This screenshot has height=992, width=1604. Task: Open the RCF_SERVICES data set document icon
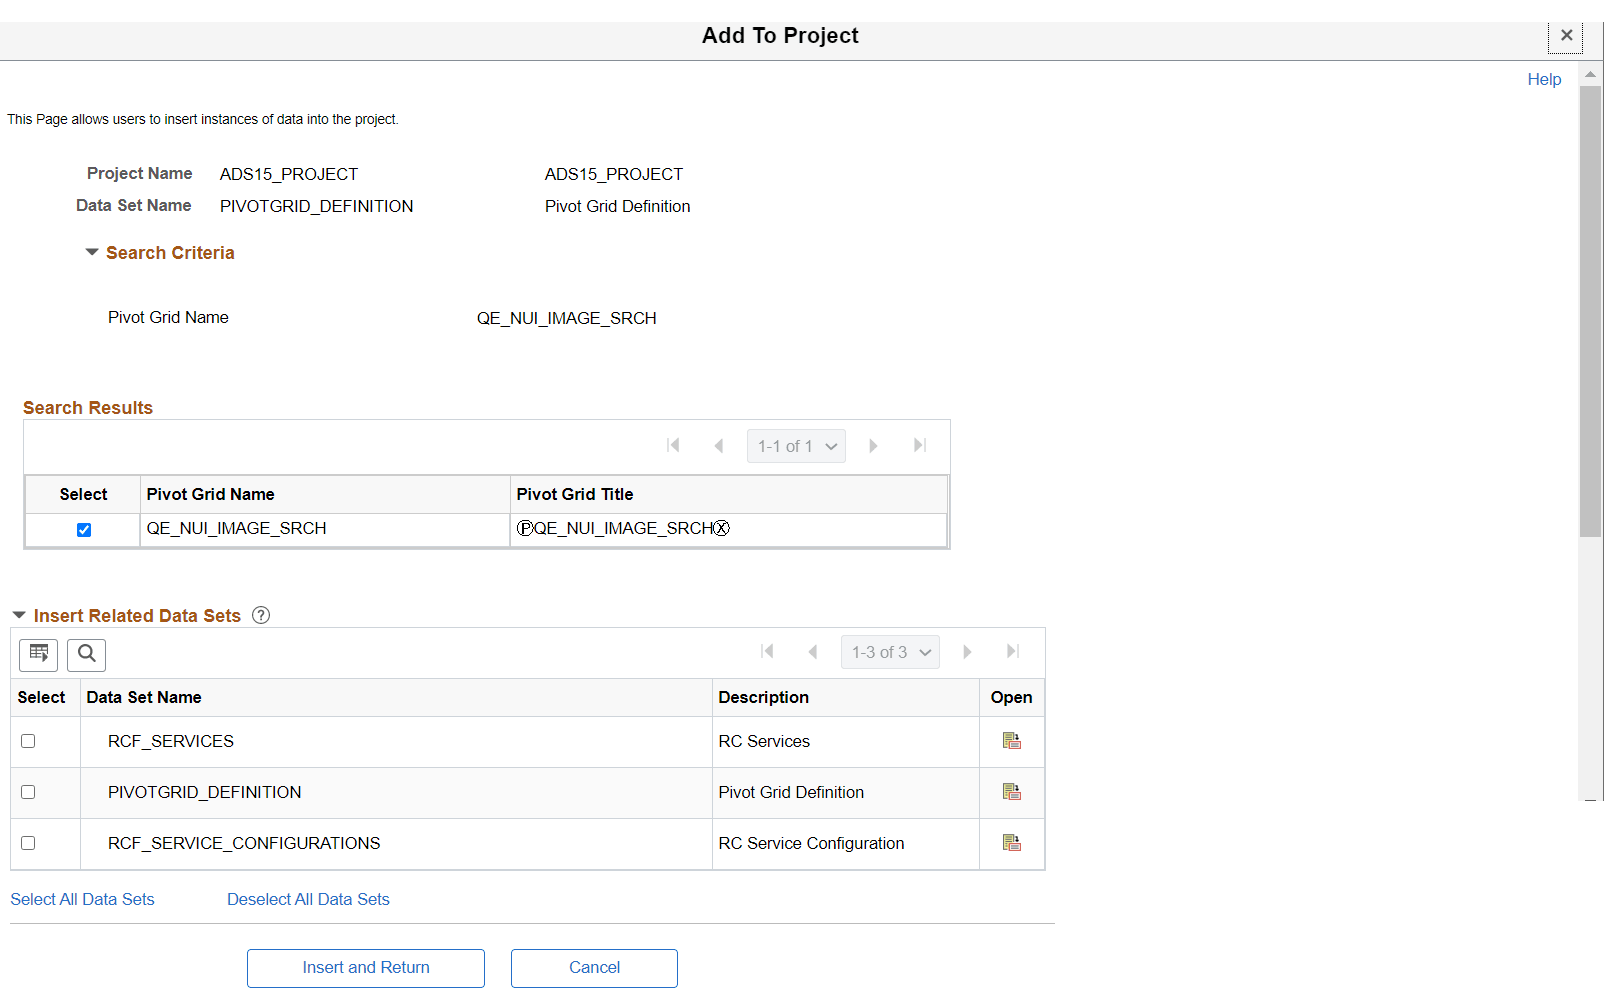click(1011, 741)
